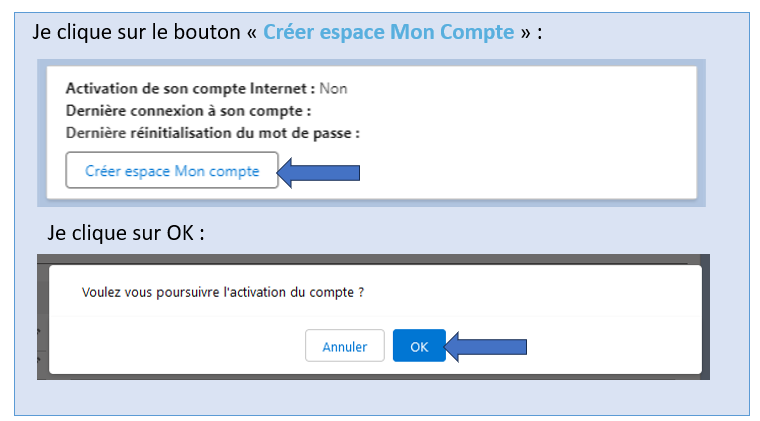Cancel activation with the Annuler button
Viewport: 760px width, 421px height.
(x=344, y=347)
